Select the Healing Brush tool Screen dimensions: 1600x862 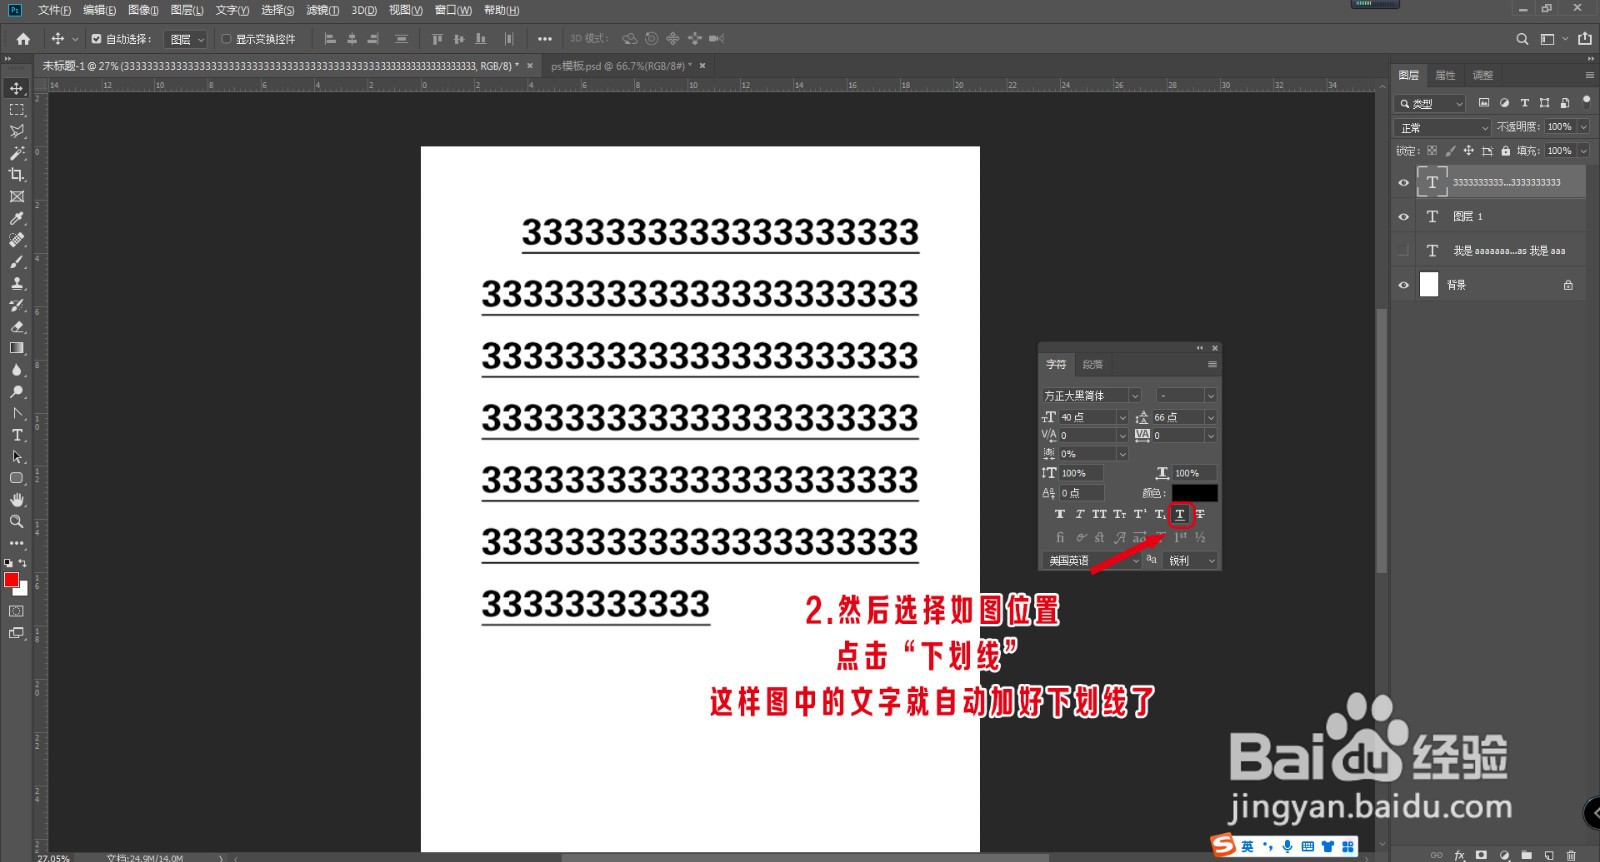pos(17,240)
